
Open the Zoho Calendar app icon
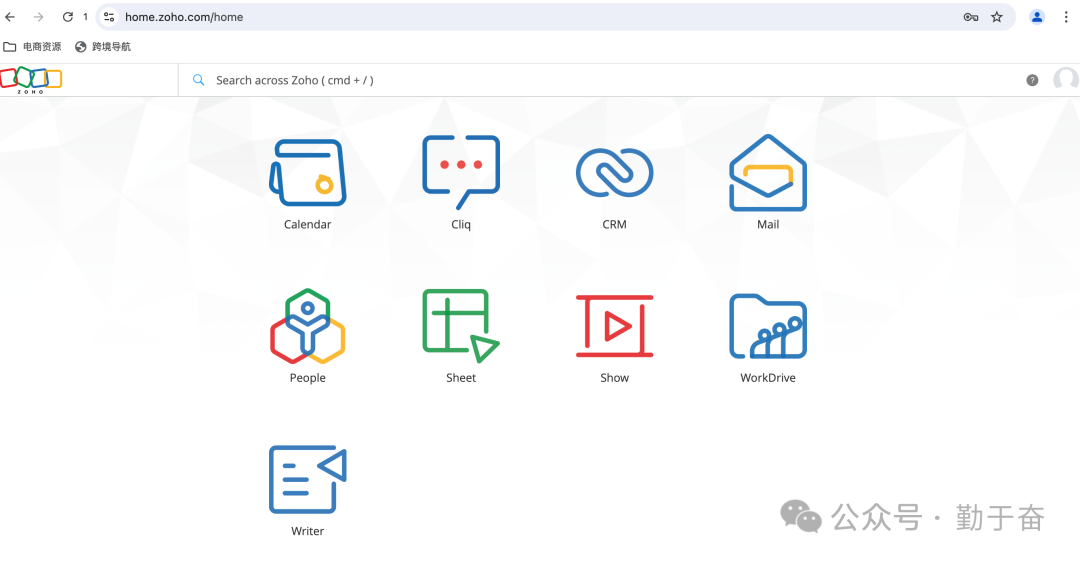[307, 172]
